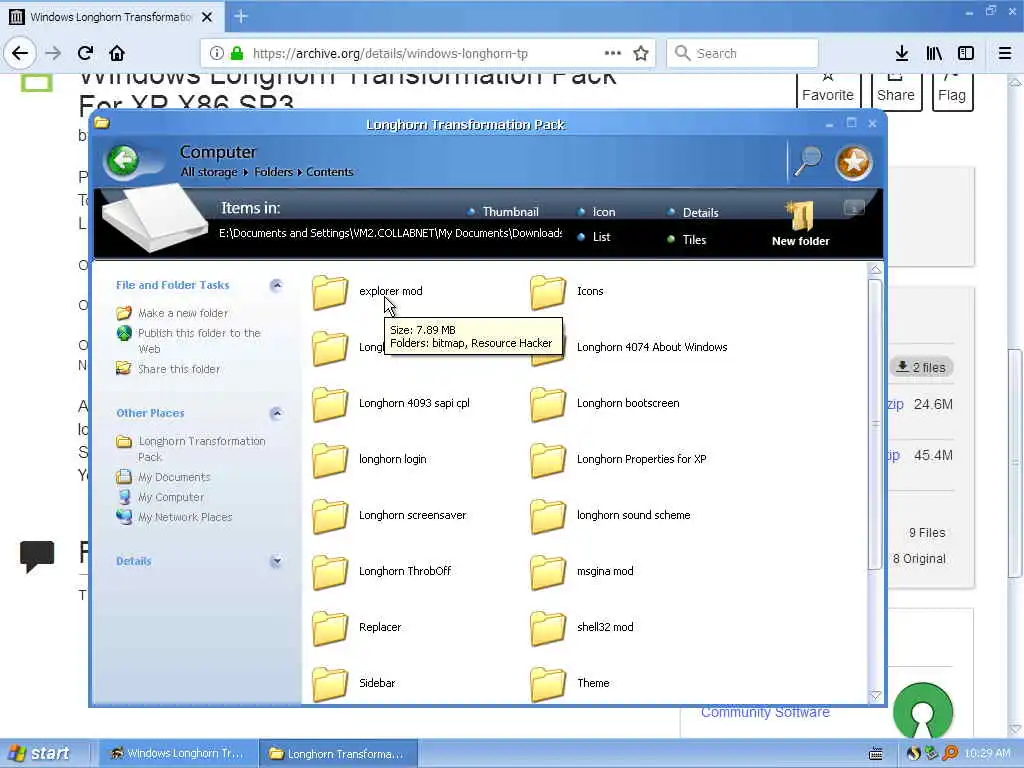Image resolution: width=1024 pixels, height=768 pixels.
Task: Switch to the Windows Longhorn Transformation browser tab
Action: 111,17
